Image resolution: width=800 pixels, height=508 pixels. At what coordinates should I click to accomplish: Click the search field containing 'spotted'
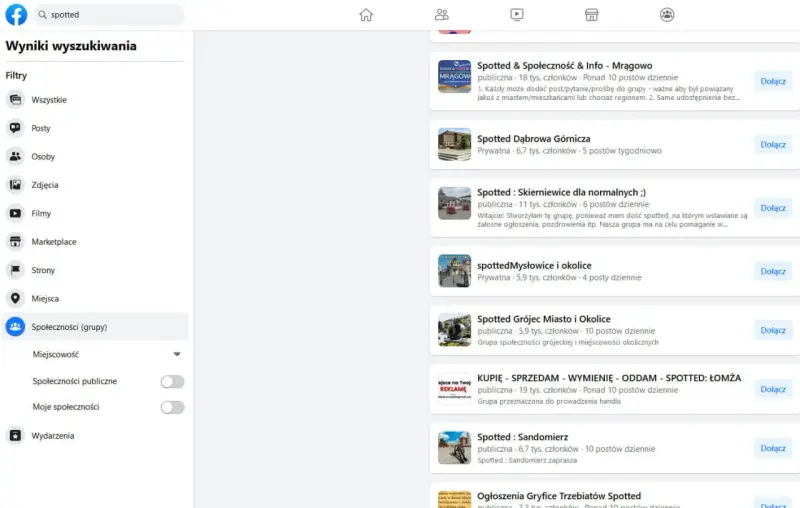[x=109, y=15]
